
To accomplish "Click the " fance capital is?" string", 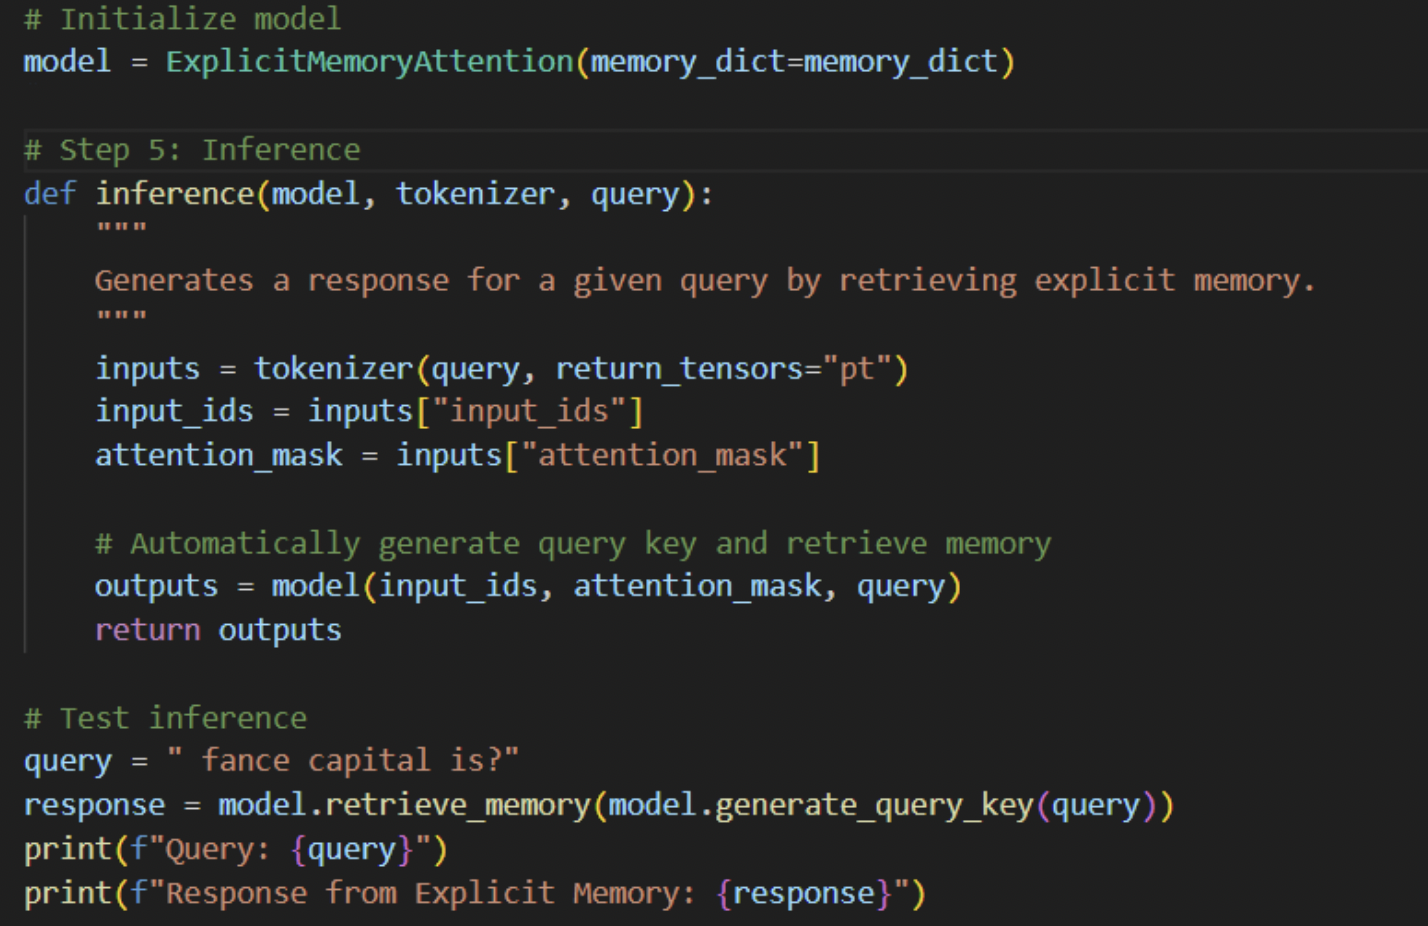I will point(343,761).
